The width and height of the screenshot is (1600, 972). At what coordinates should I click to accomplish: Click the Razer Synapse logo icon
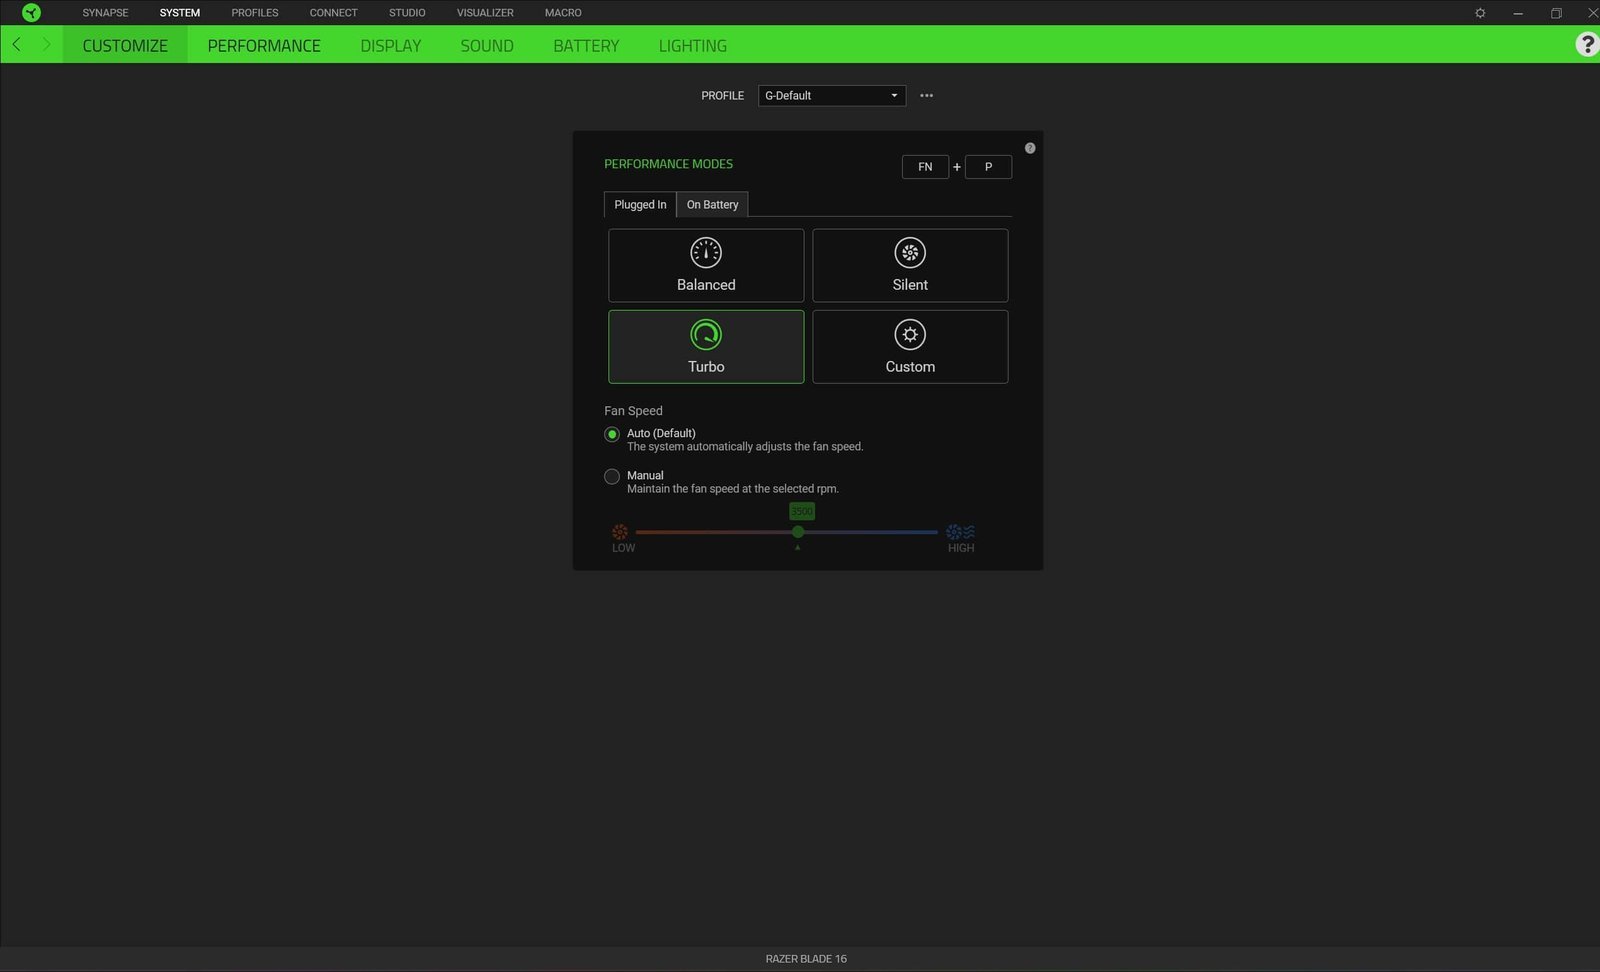31,13
